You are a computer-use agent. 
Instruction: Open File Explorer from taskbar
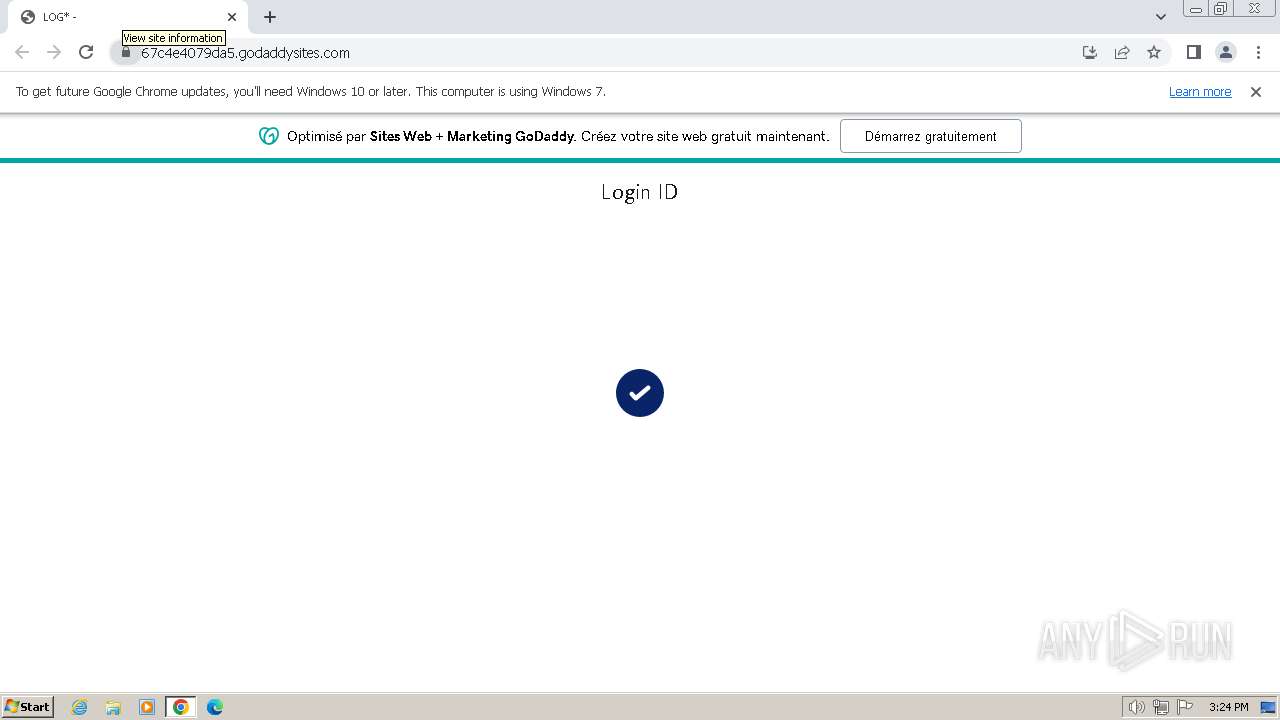pos(113,707)
